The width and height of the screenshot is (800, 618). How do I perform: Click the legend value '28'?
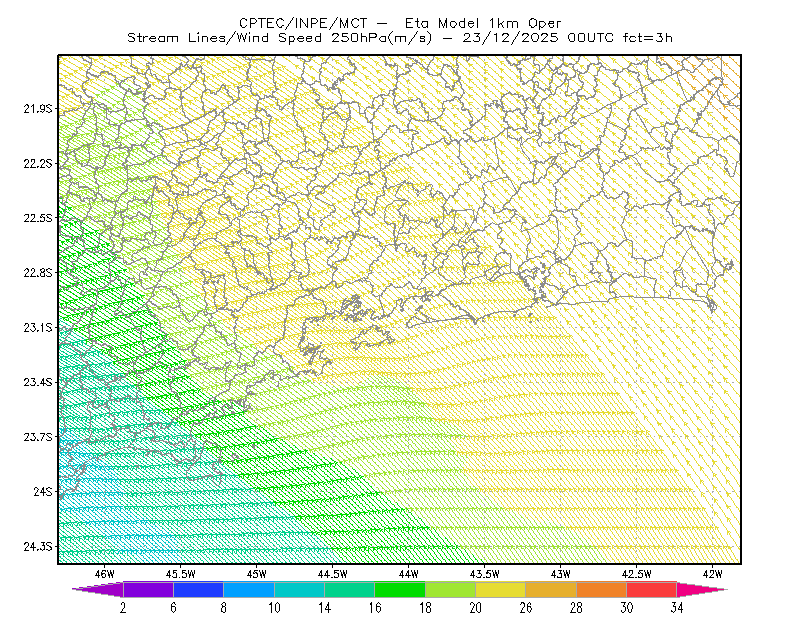tap(576, 608)
